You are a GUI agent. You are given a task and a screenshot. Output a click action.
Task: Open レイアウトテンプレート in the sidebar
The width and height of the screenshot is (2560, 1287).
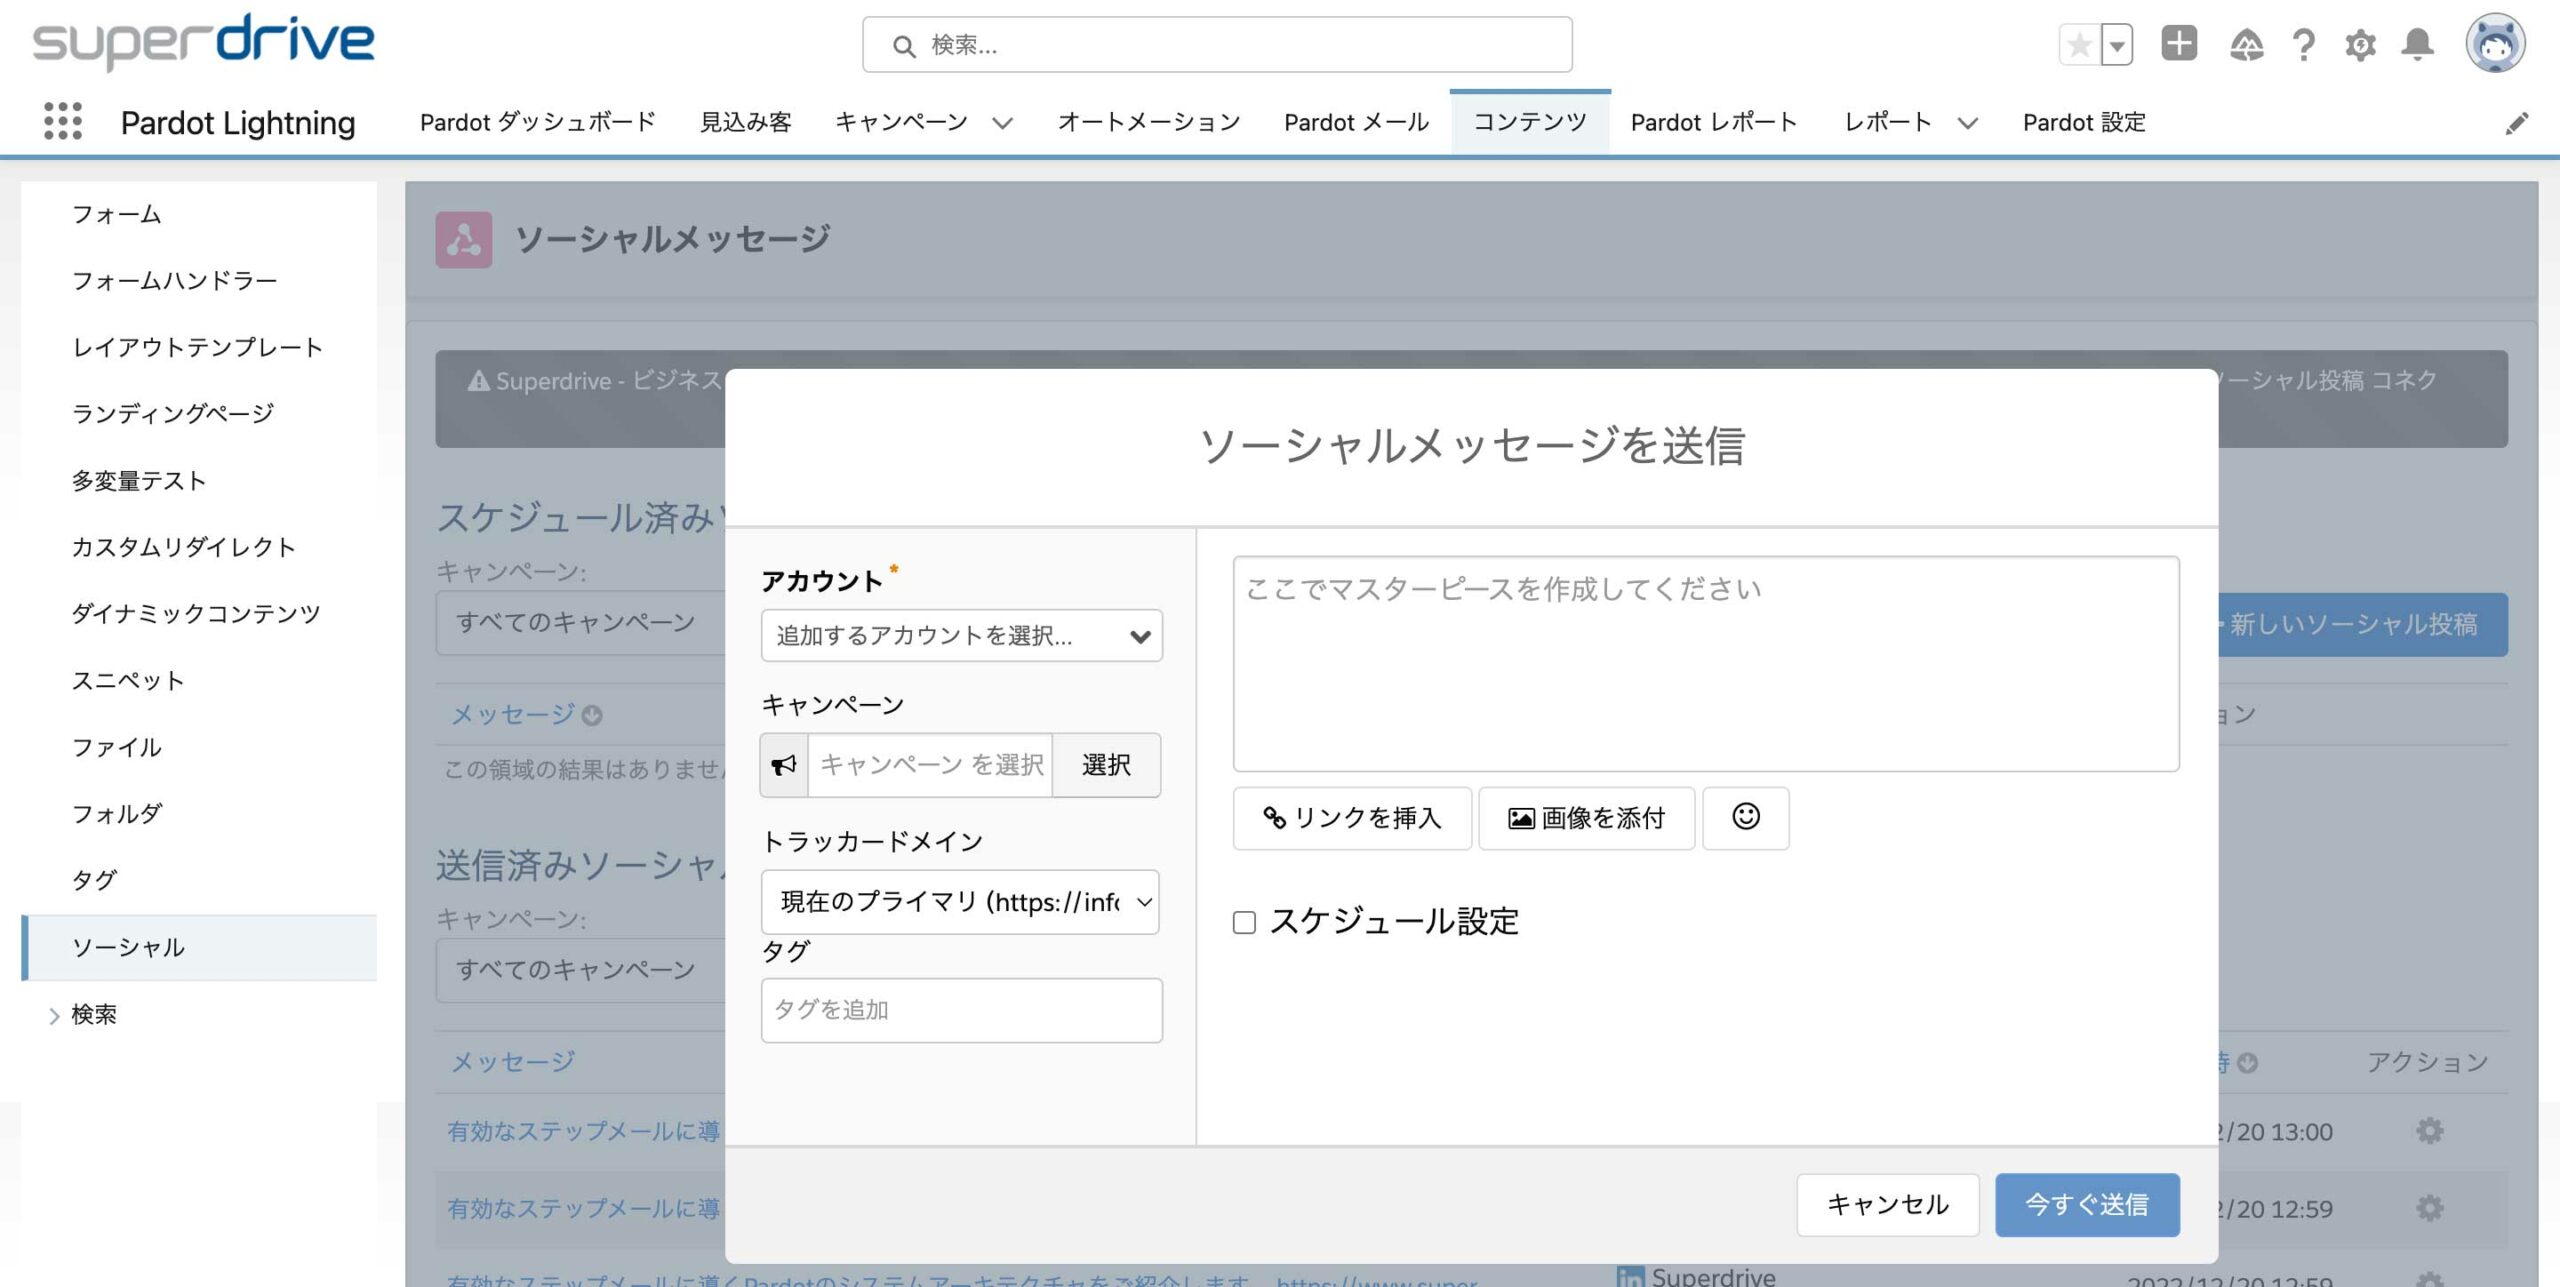point(197,347)
